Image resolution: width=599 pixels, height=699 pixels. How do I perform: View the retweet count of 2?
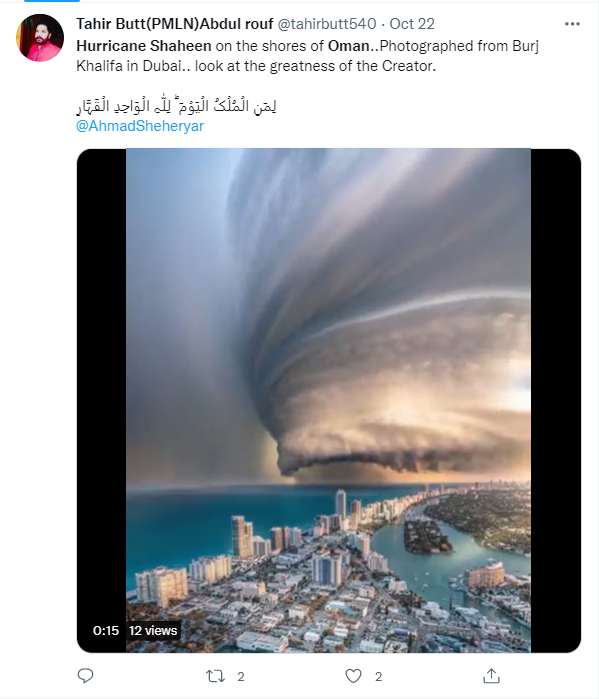point(241,677)
